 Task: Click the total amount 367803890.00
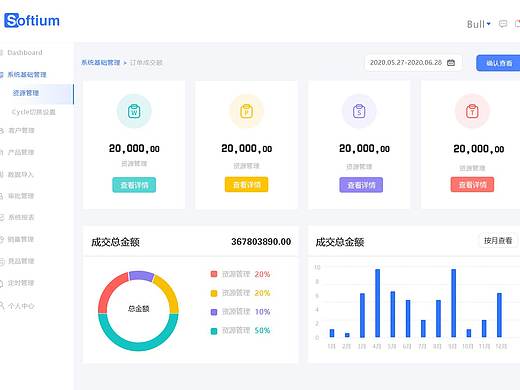[x=261, y=242]
